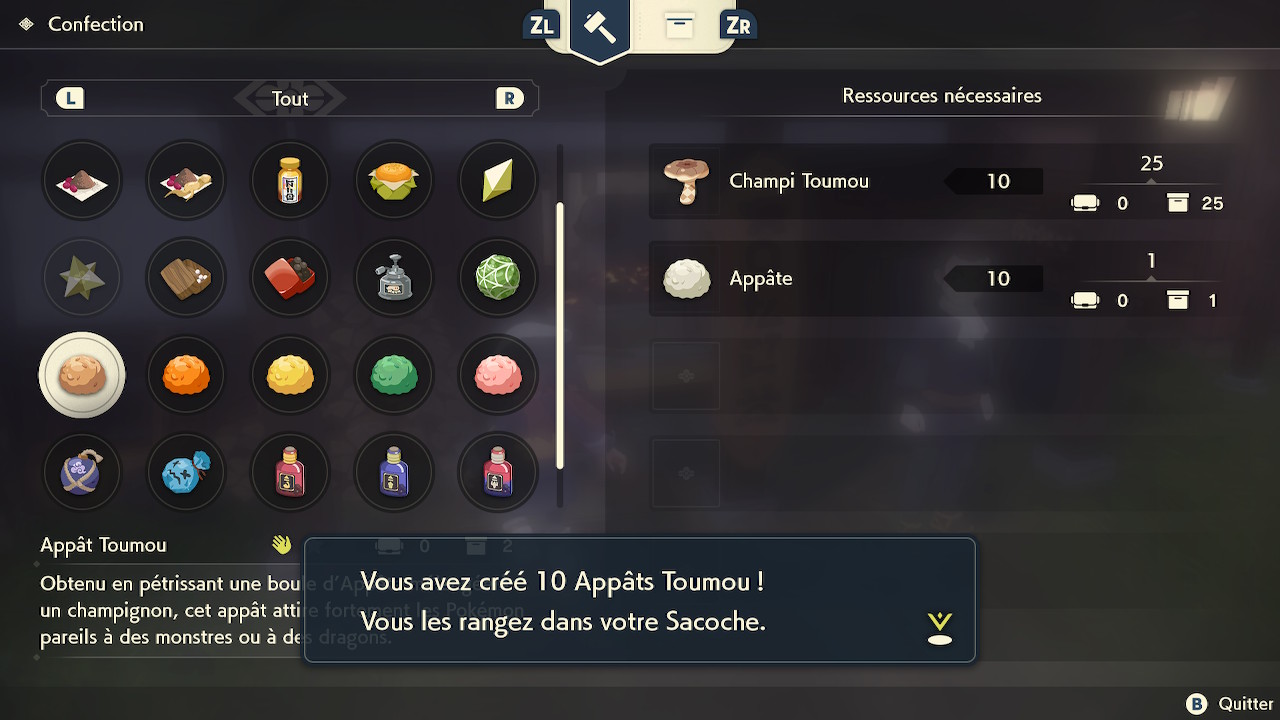Cycle tabs right with ZR

738,25
